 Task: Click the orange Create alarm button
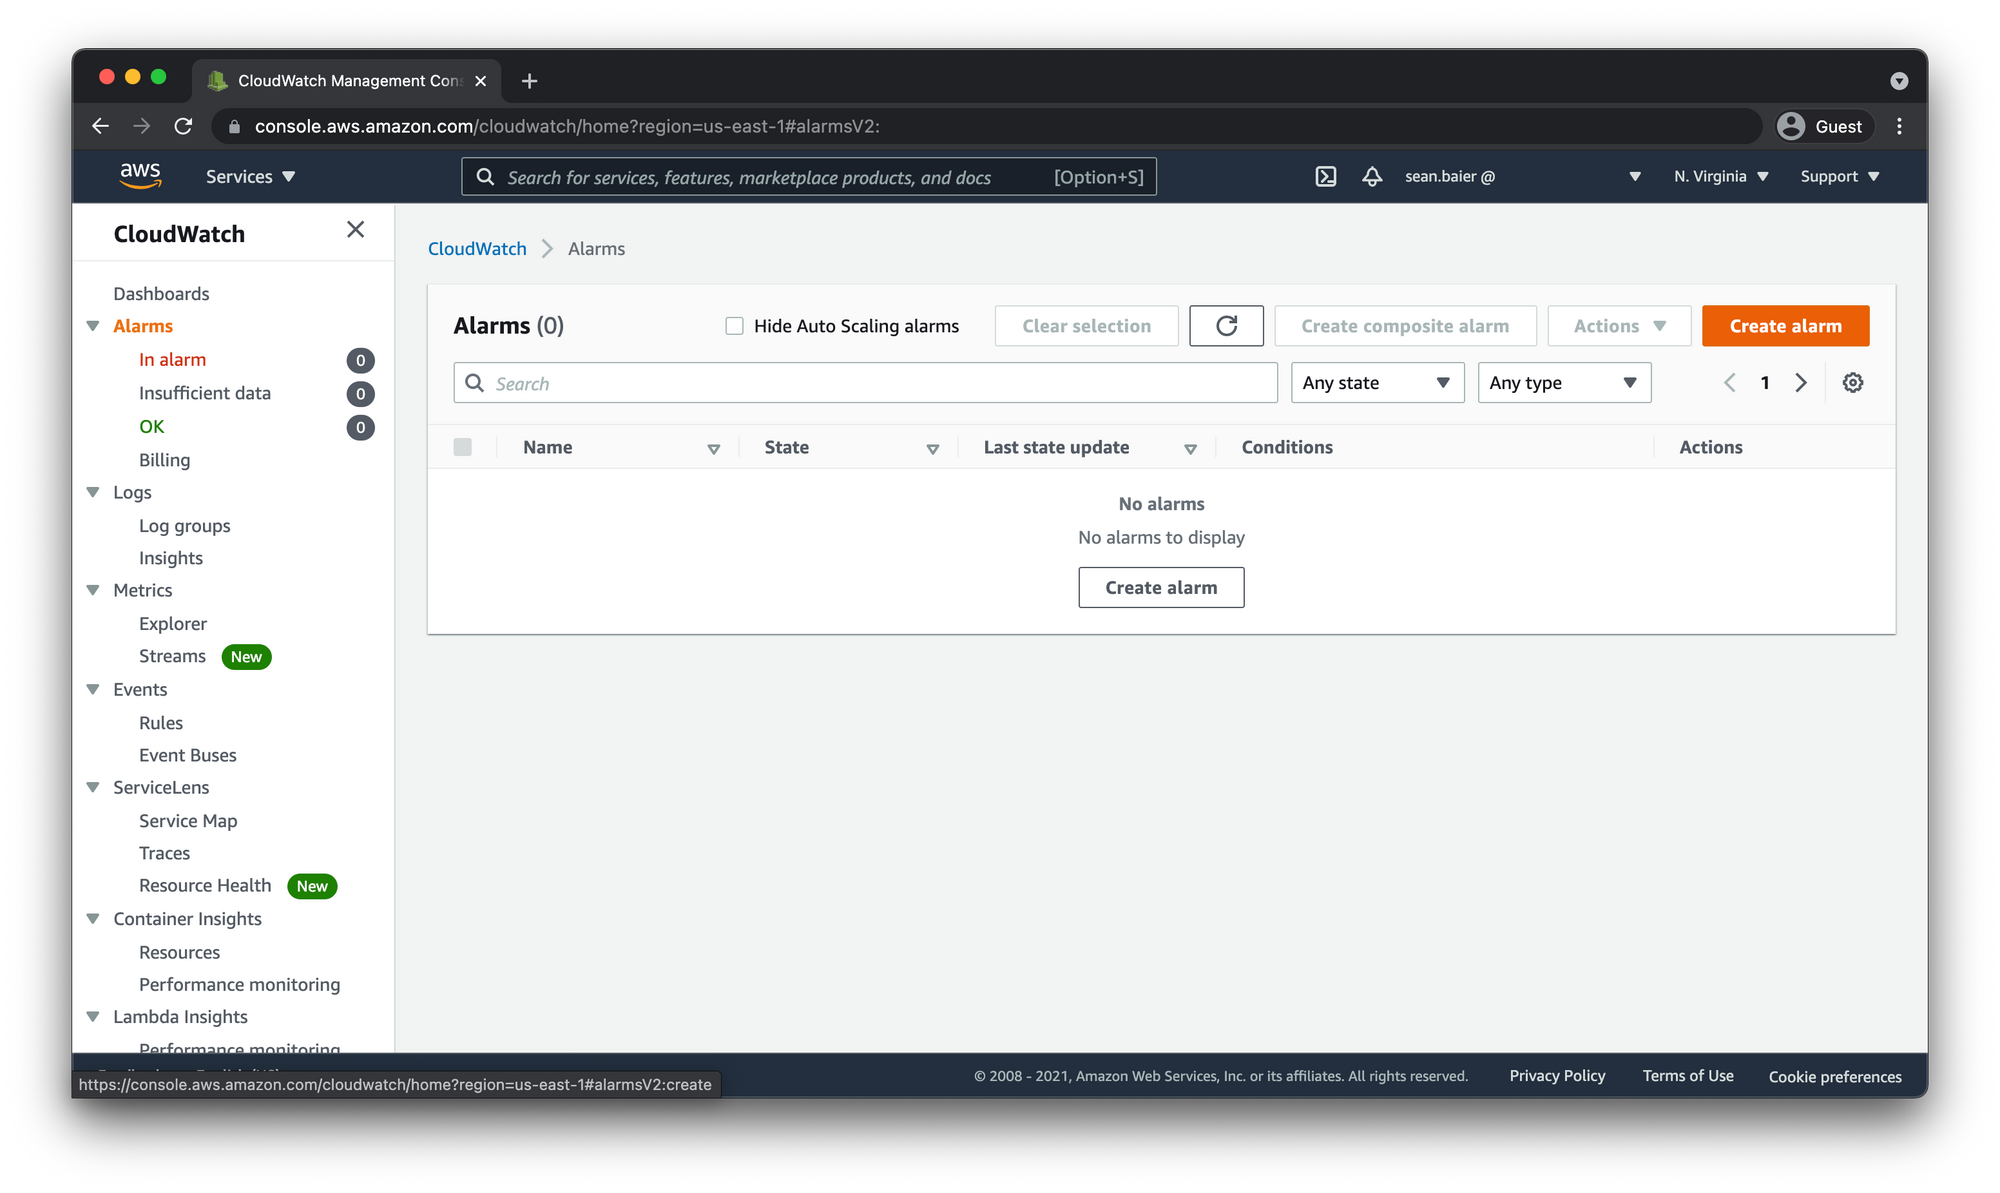pos(1785,326)
